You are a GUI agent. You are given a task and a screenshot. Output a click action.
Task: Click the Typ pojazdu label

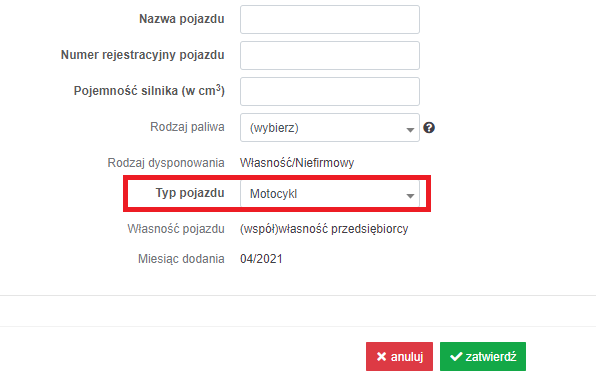point(190,193)
